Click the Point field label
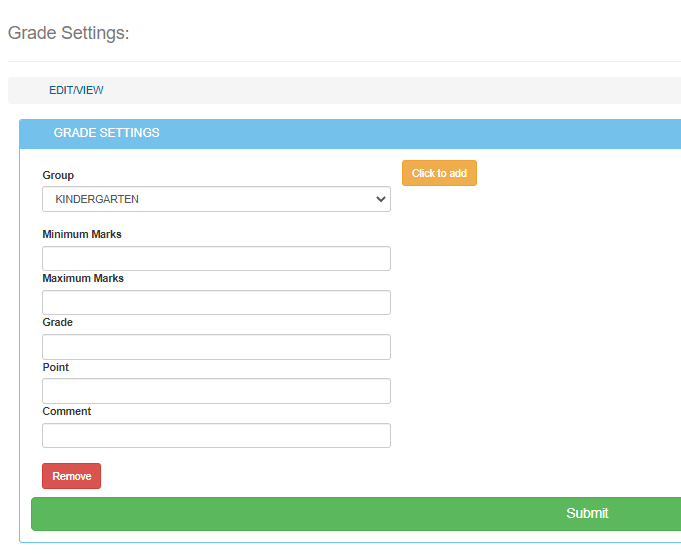Viewport: 681px width, 554px height. pos(55,367)
